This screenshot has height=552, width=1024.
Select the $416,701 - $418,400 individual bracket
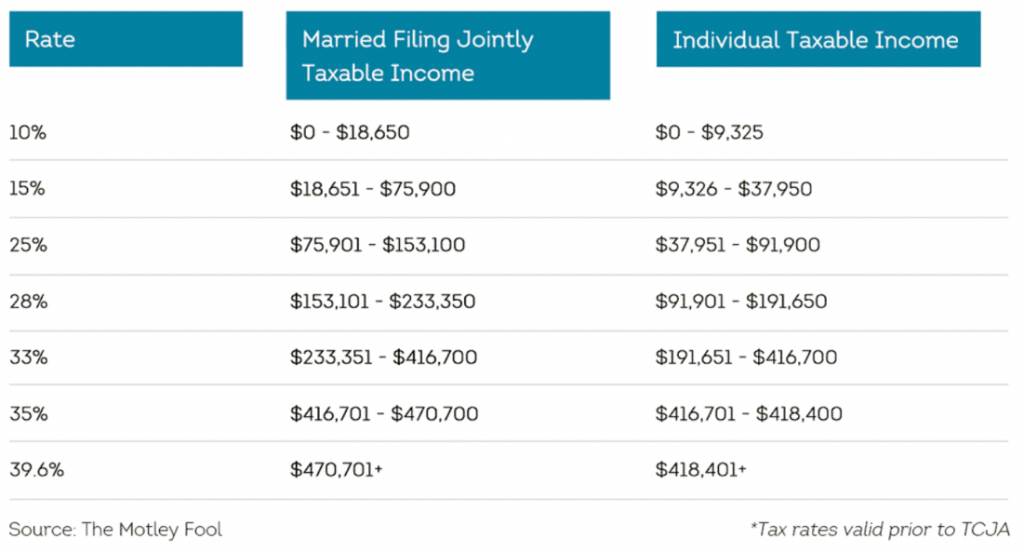[748, 413]
